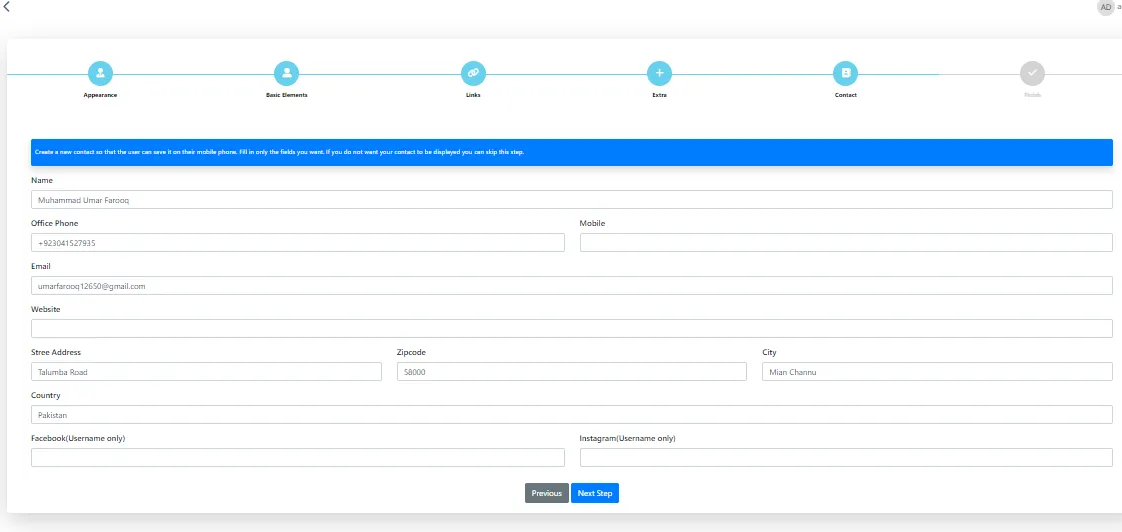Open the Links step icon
This screenshot has width=1122, height=532.
click(x=473, y=73)
